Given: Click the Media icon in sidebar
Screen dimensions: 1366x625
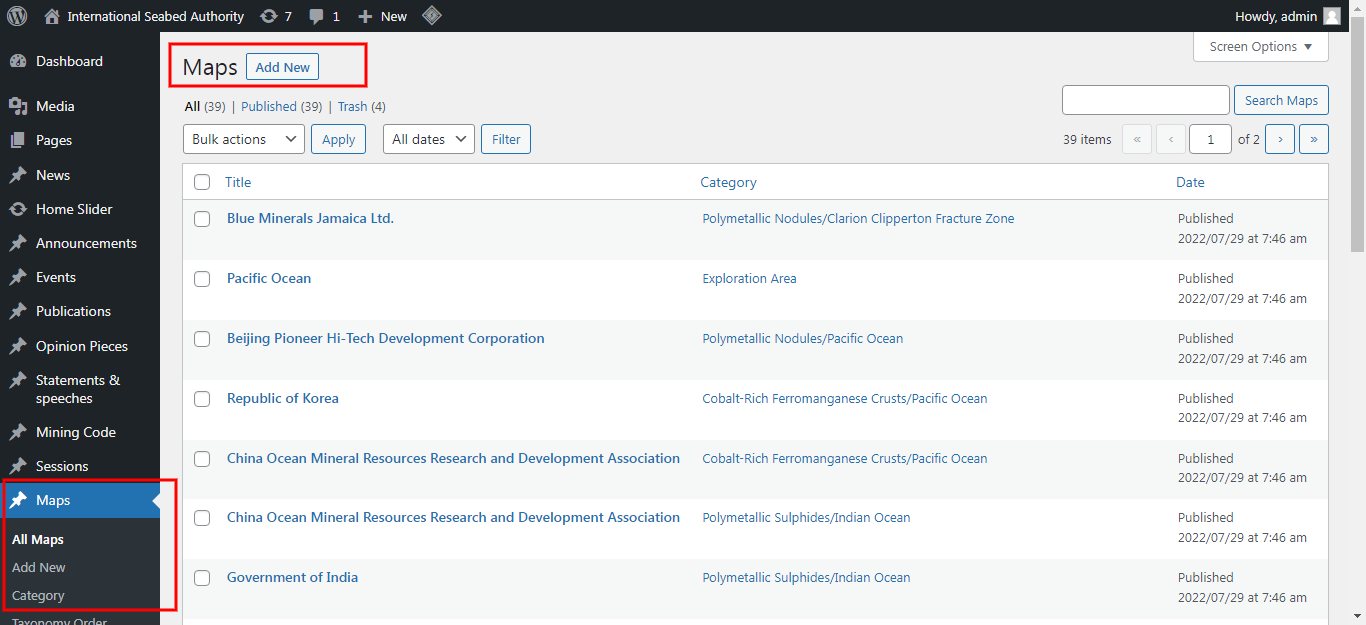Looking at the screenshot, I should click(17, 106).
